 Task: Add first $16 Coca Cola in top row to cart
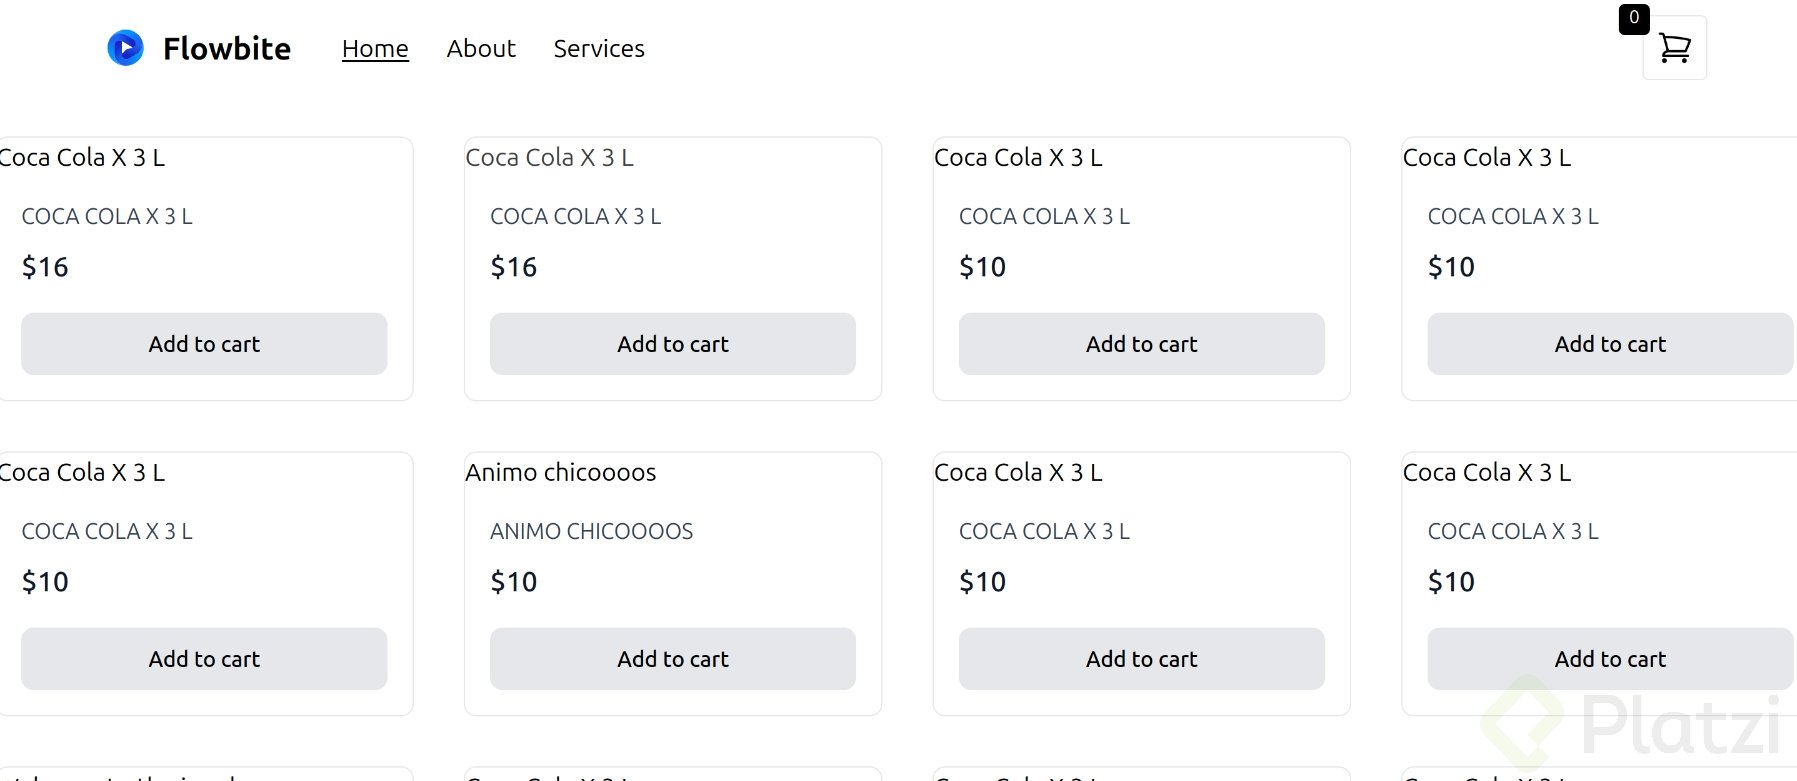point(204,344)
